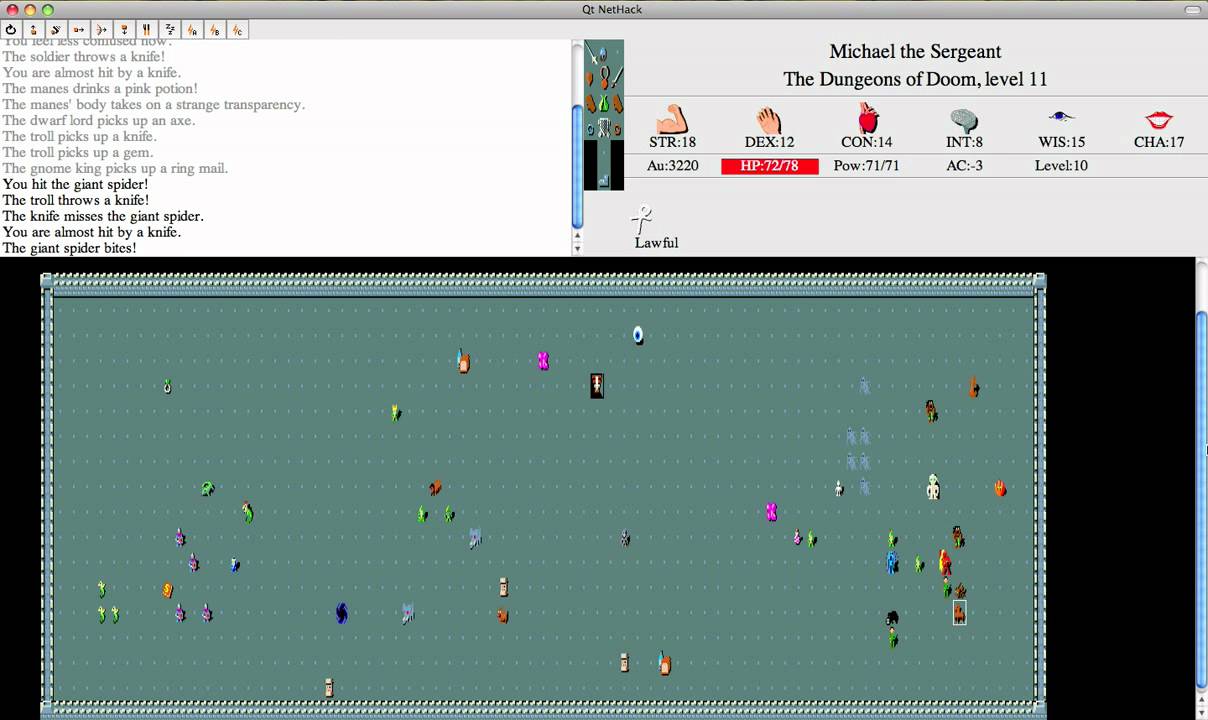Click the Again (repeat command) toolbar icon
This screenshot has width=1208, height=720.
click(11, 30)
